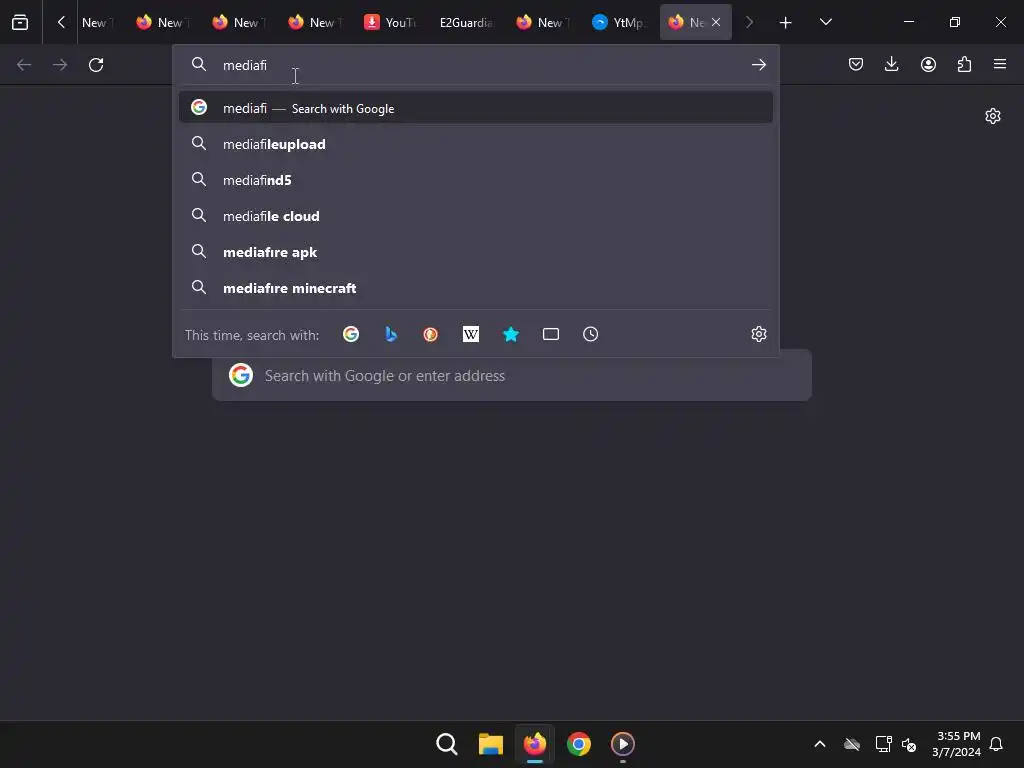Switch to the E2Guardian tab
The width and height of the screenshot is (1024, 768).
pyautogui.click(x=466, y=22)
